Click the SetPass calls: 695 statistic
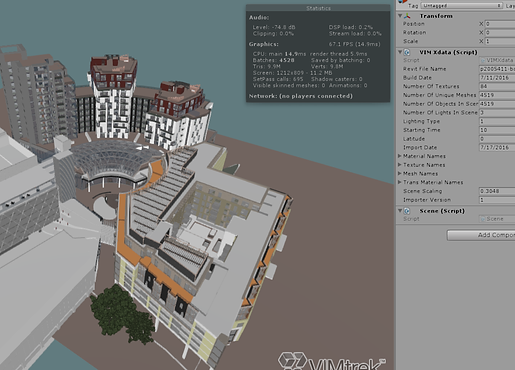Image resolution: width=515 pixels, height=370 pixels. click(278, 79)
